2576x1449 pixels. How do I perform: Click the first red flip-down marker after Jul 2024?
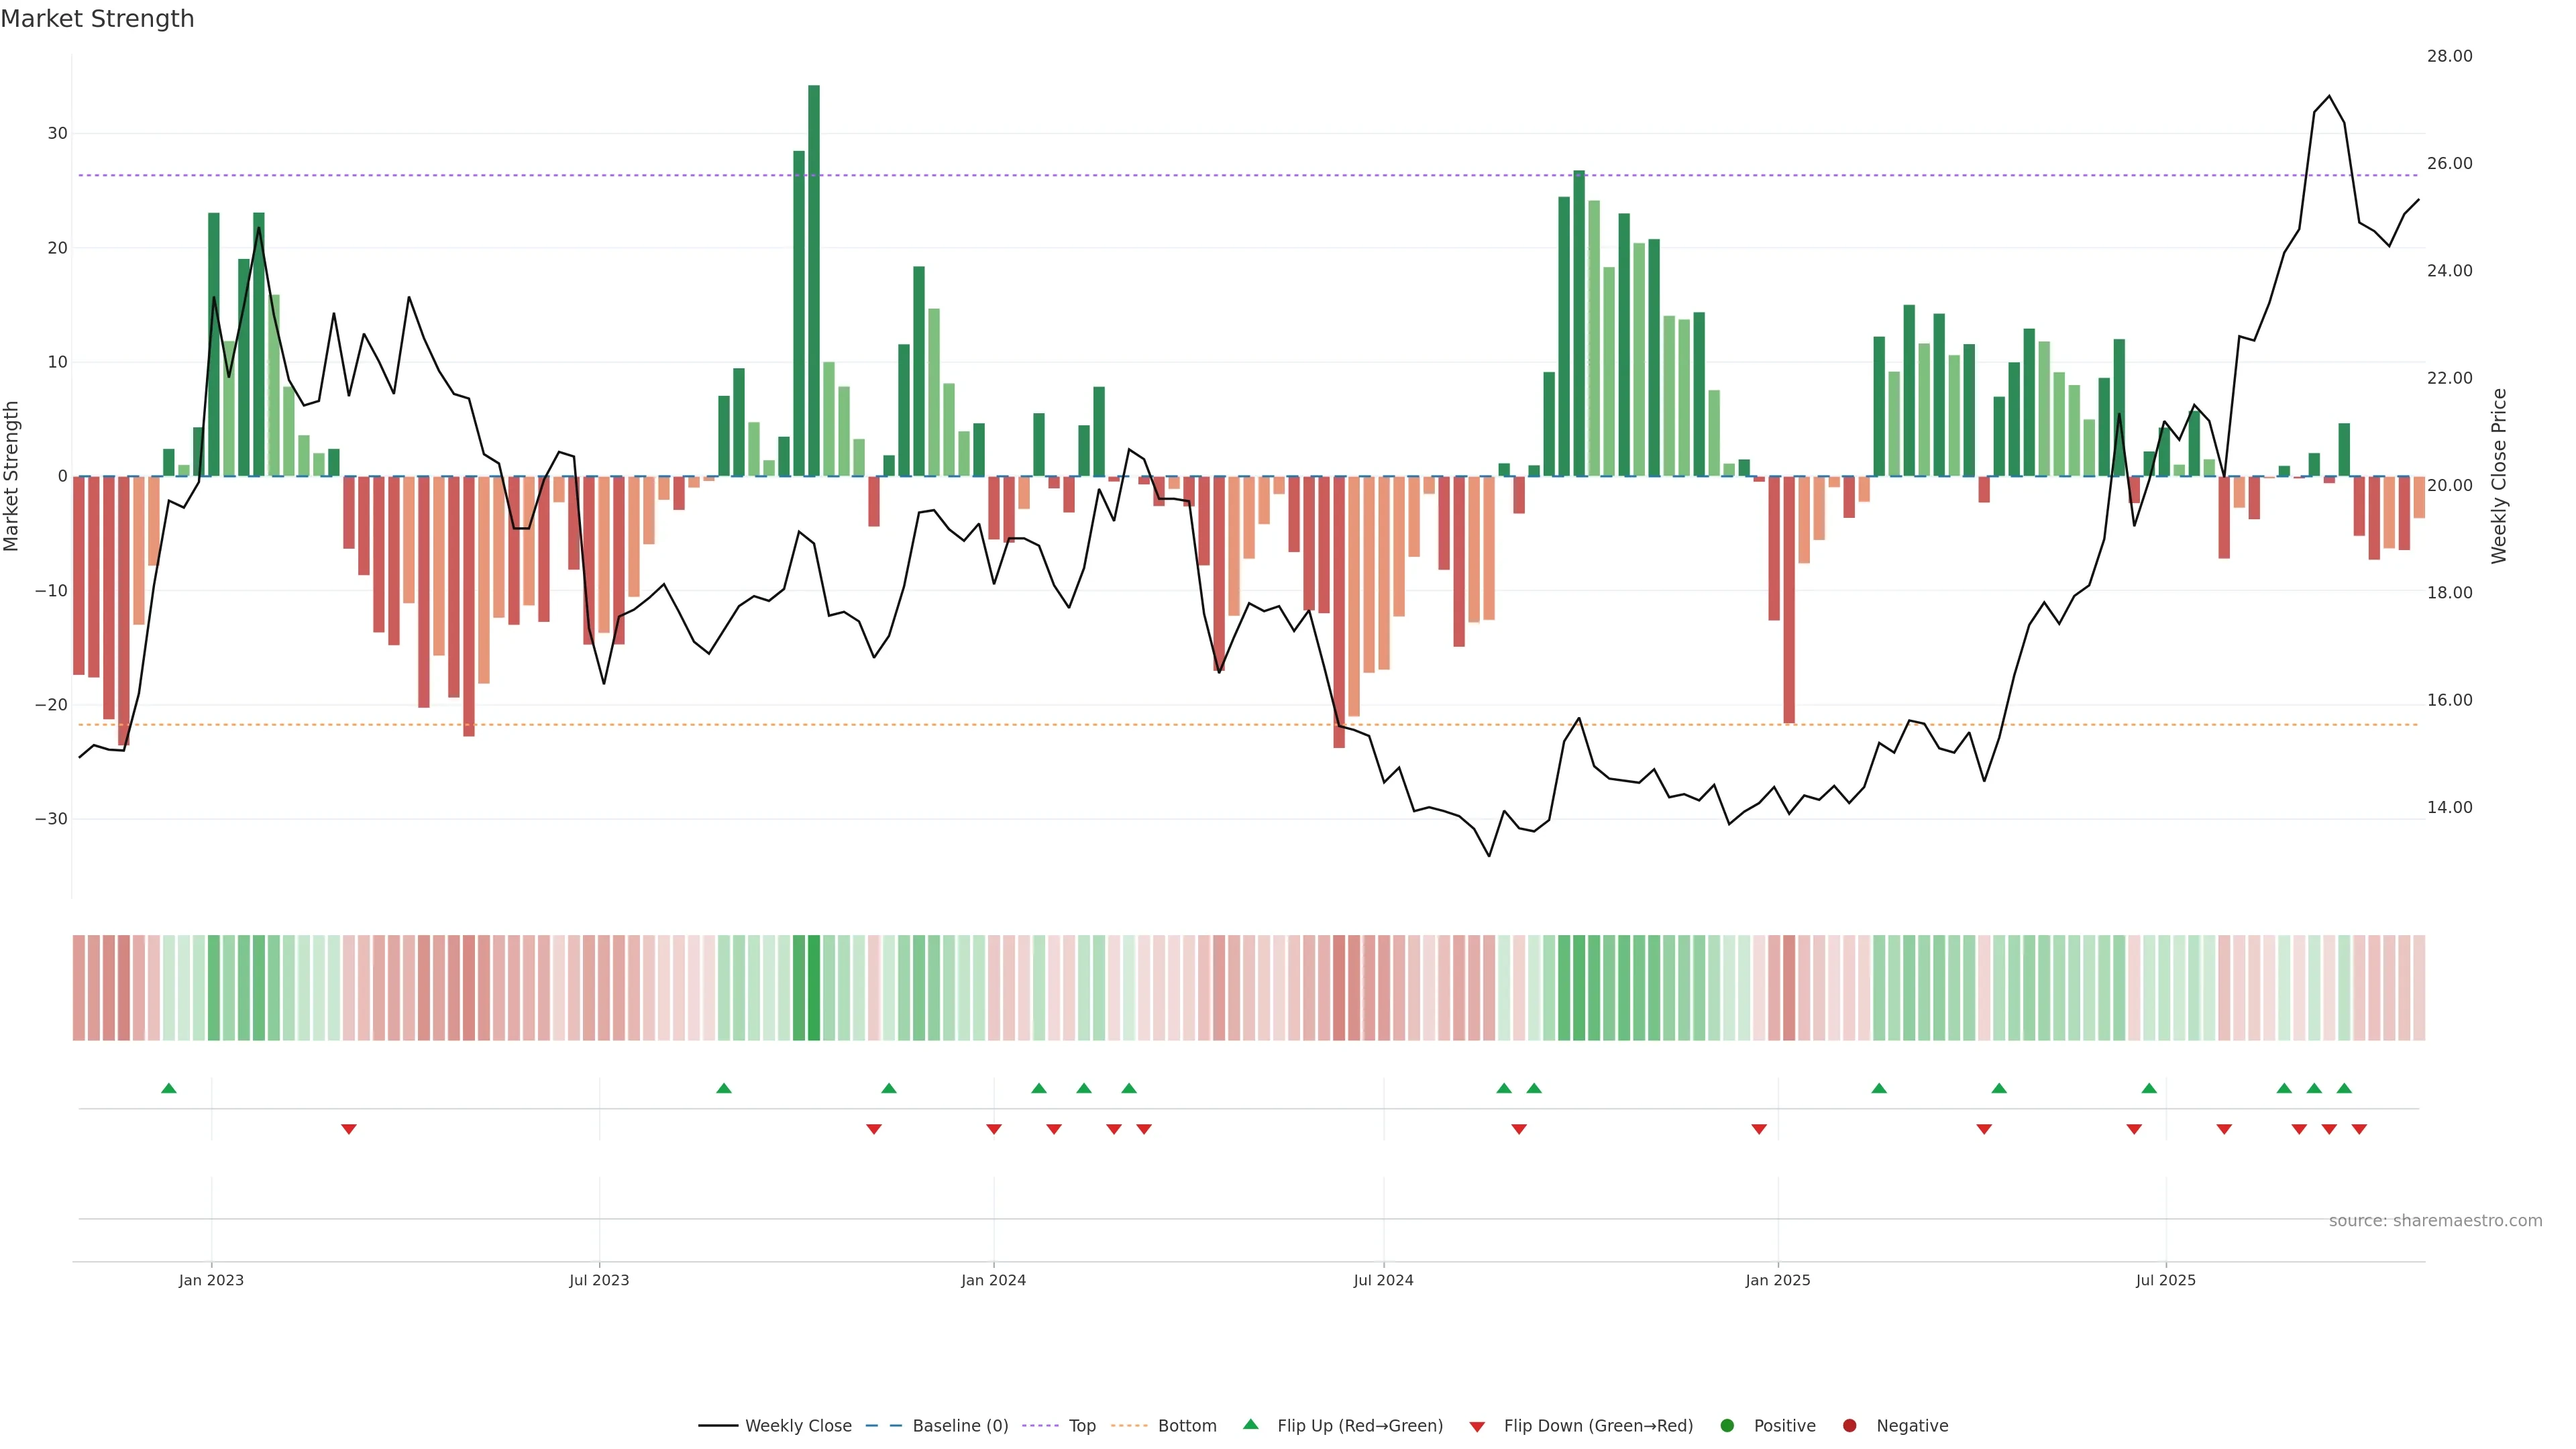pos(1519,1129)
